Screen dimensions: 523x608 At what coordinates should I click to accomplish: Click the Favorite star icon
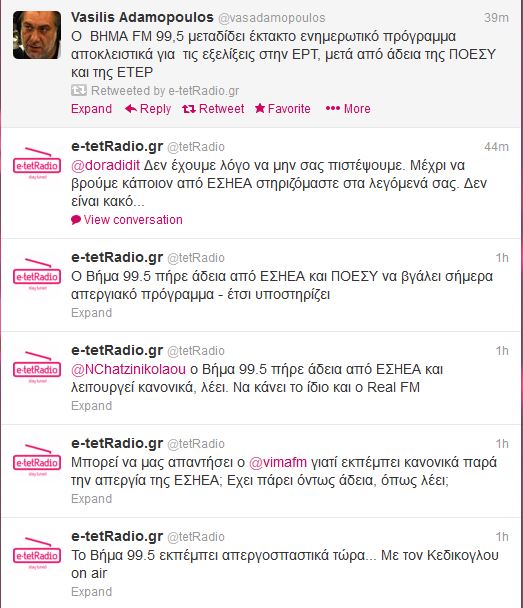[260, 109]
